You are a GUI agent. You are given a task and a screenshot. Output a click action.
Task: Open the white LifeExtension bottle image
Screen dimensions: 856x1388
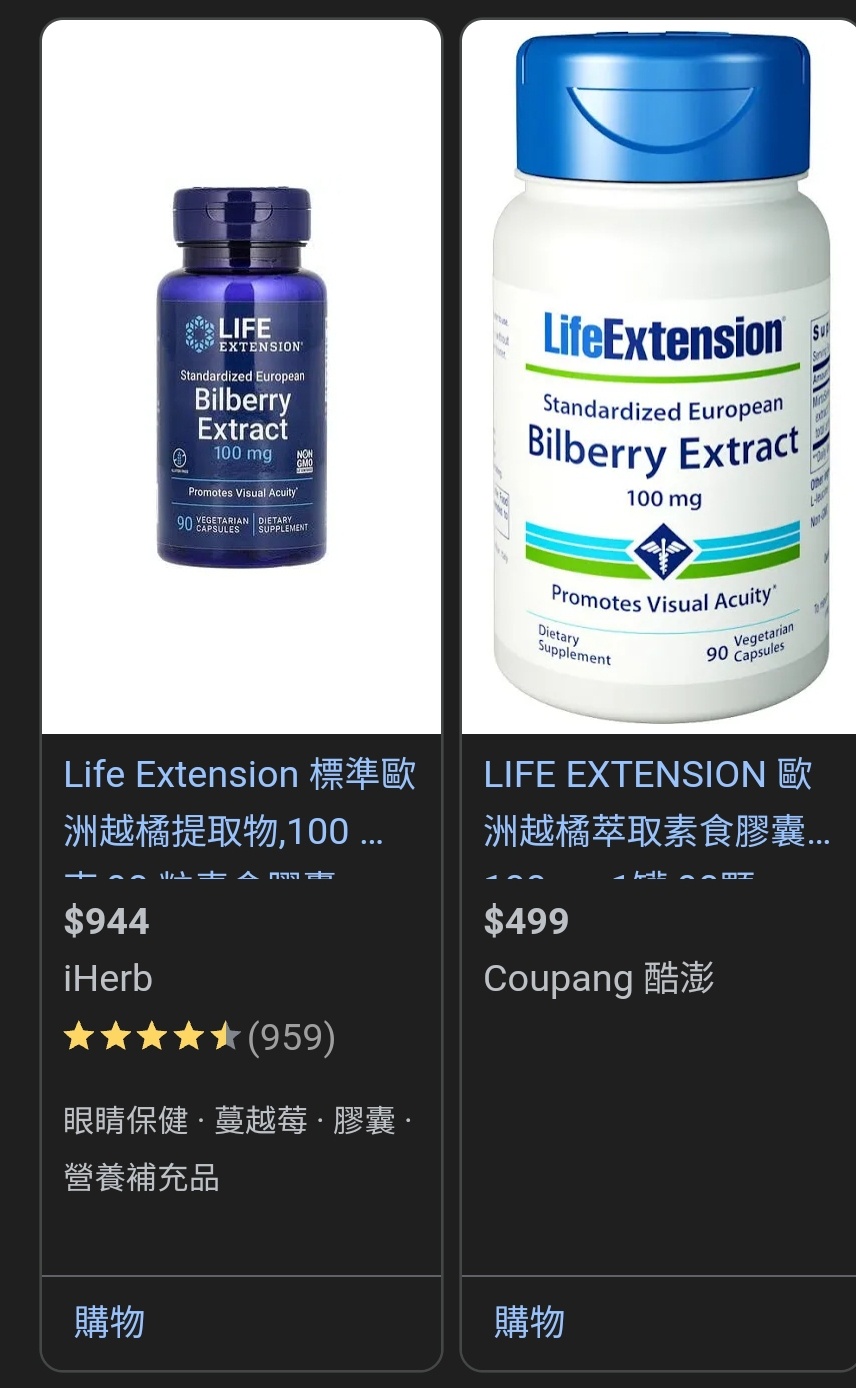(659, 377)
